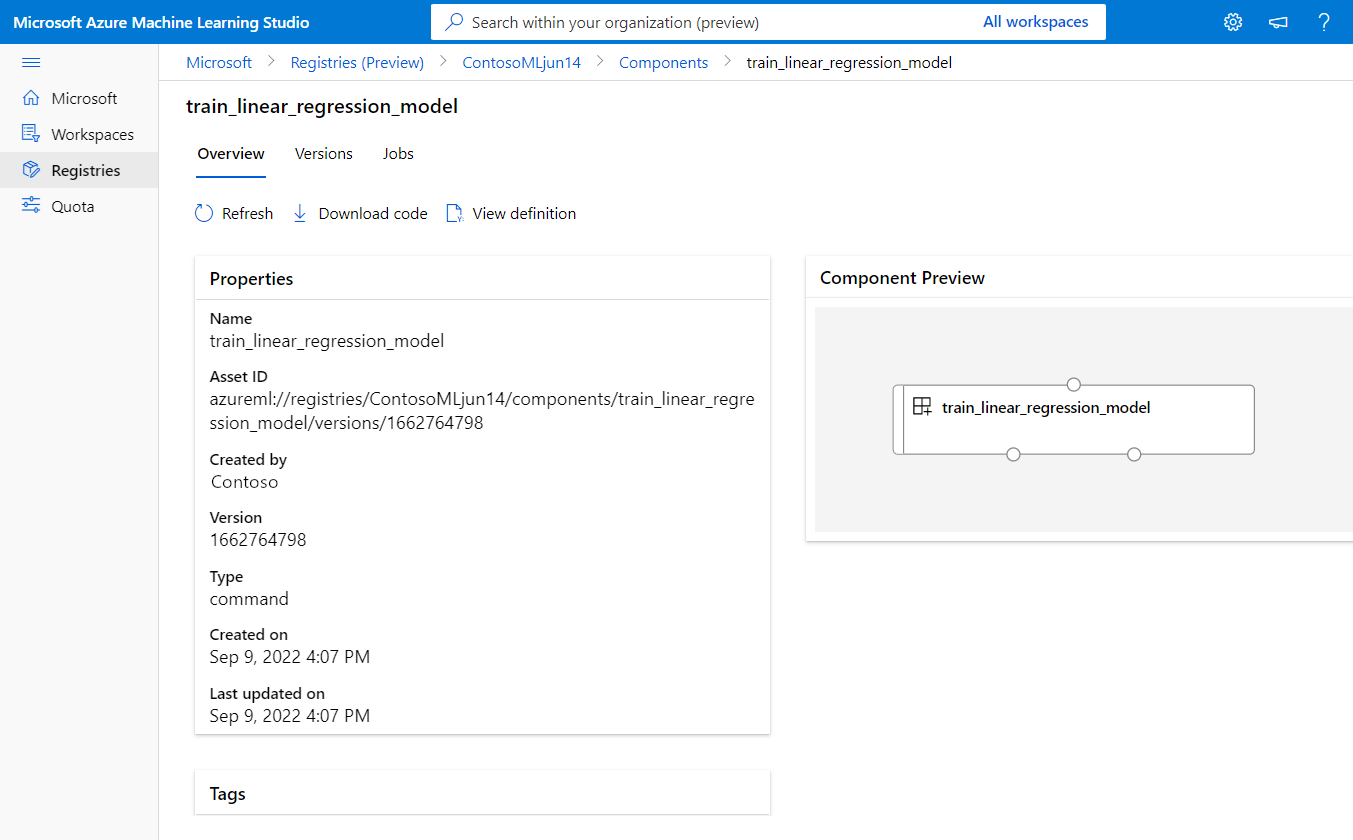Open the feedback megaphone icon
Viewport: 1353px width, 840px height.
1278,22
